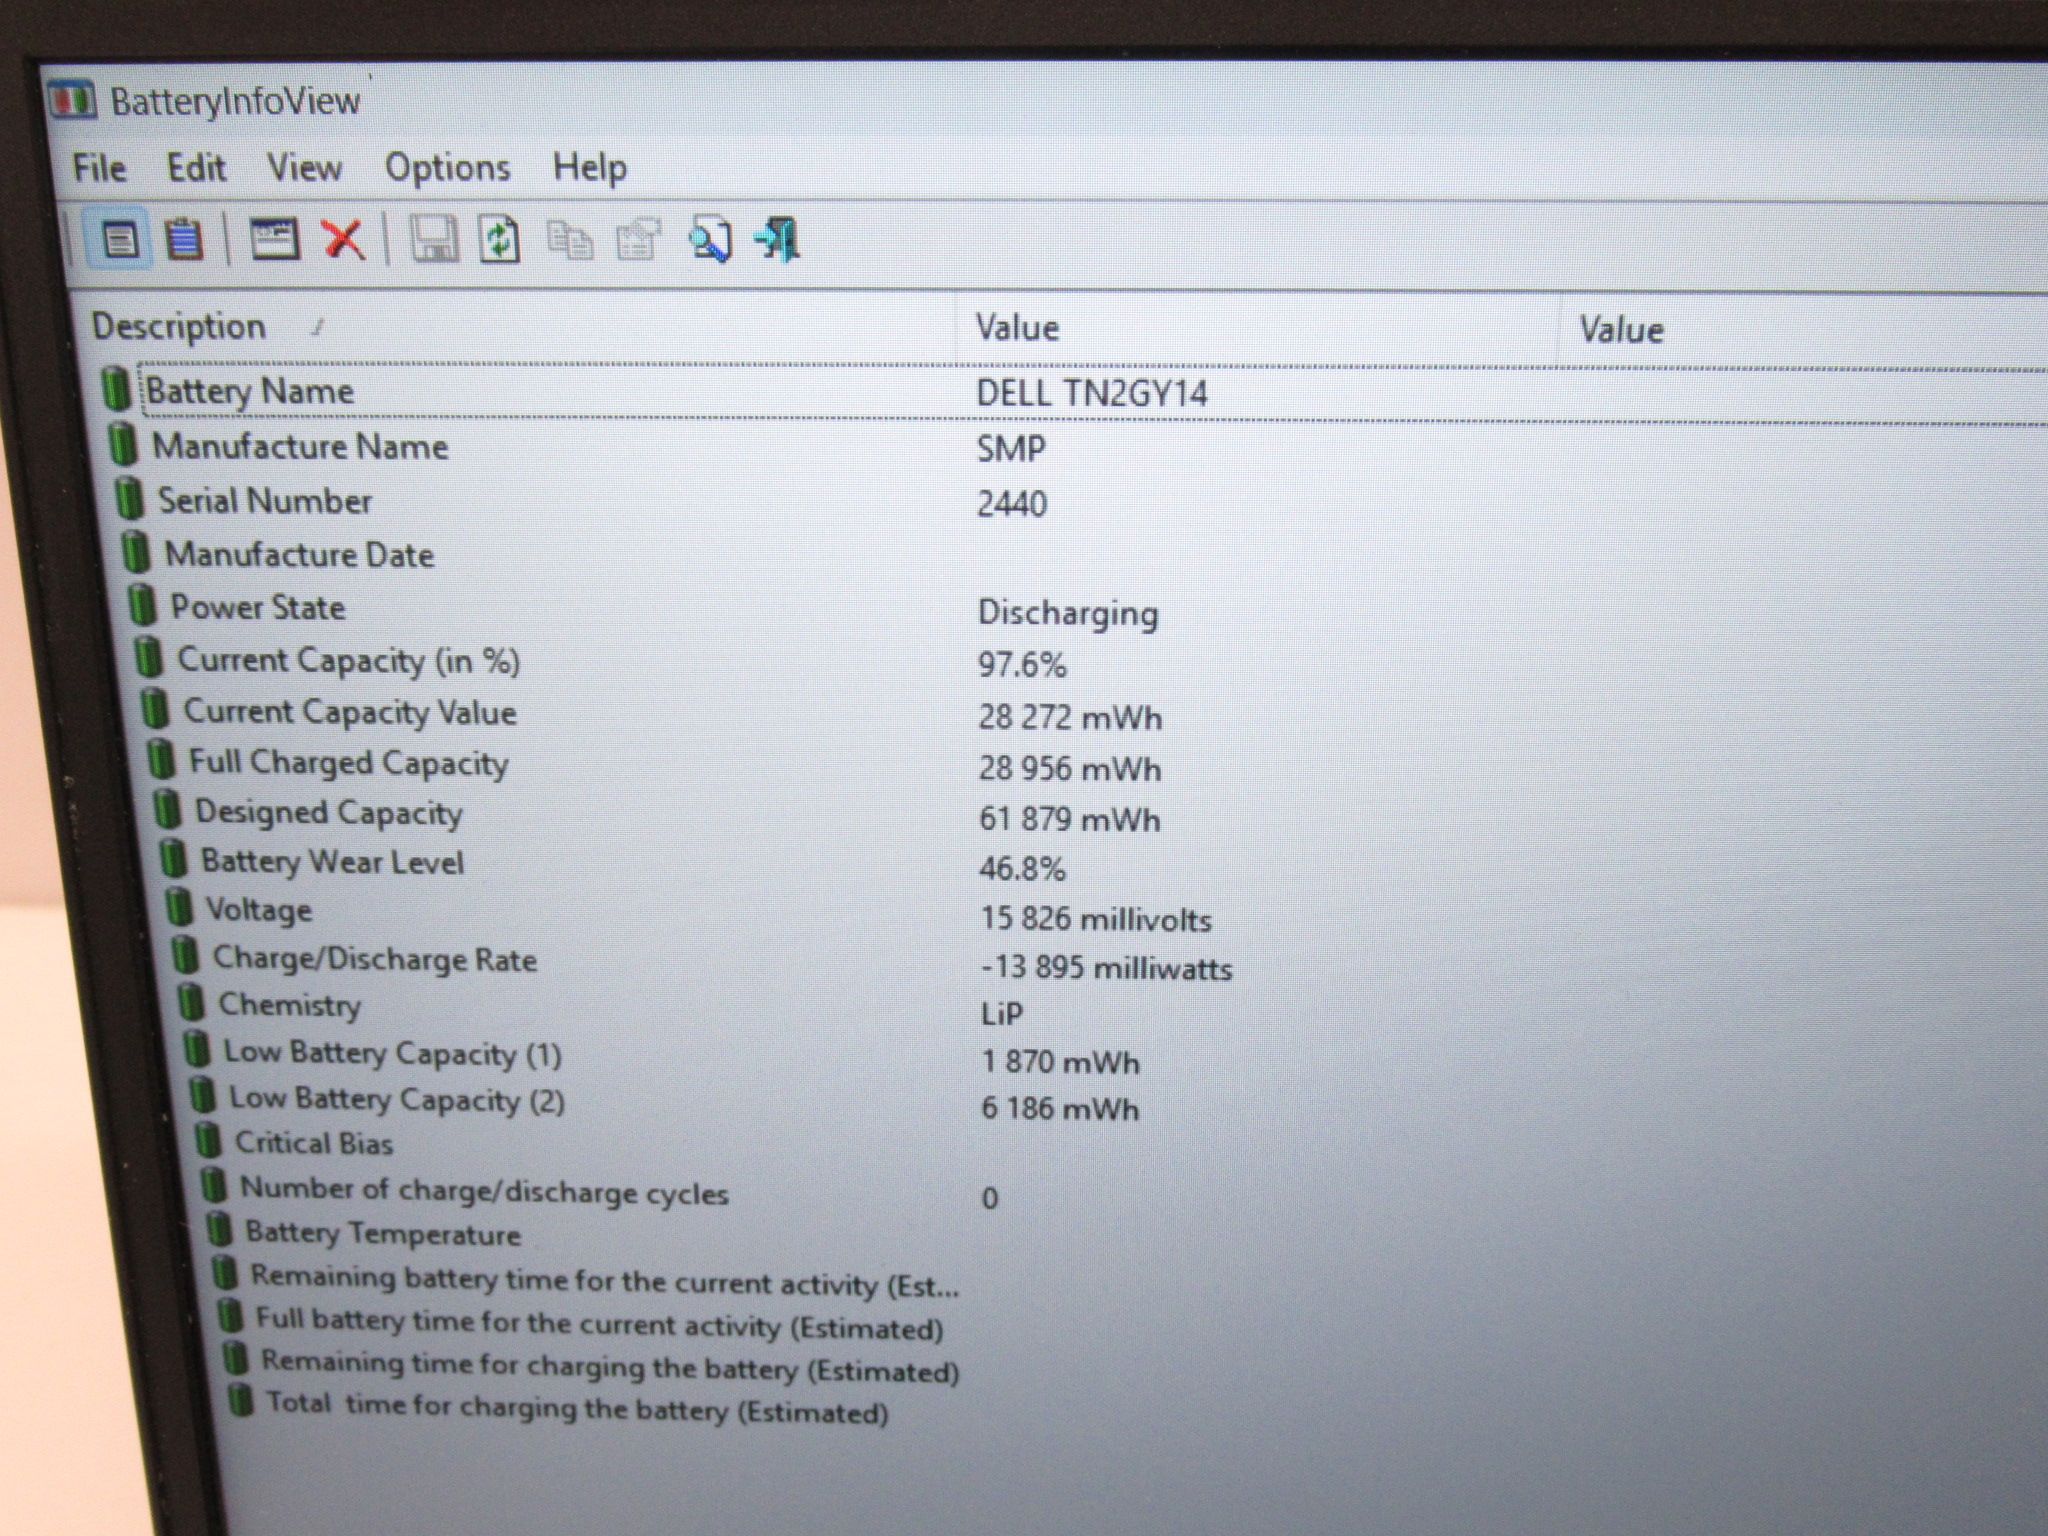Screen dimensions: 2048x1536
Task: Select the Chemistry row label
Action: [x=290, y=1004]
